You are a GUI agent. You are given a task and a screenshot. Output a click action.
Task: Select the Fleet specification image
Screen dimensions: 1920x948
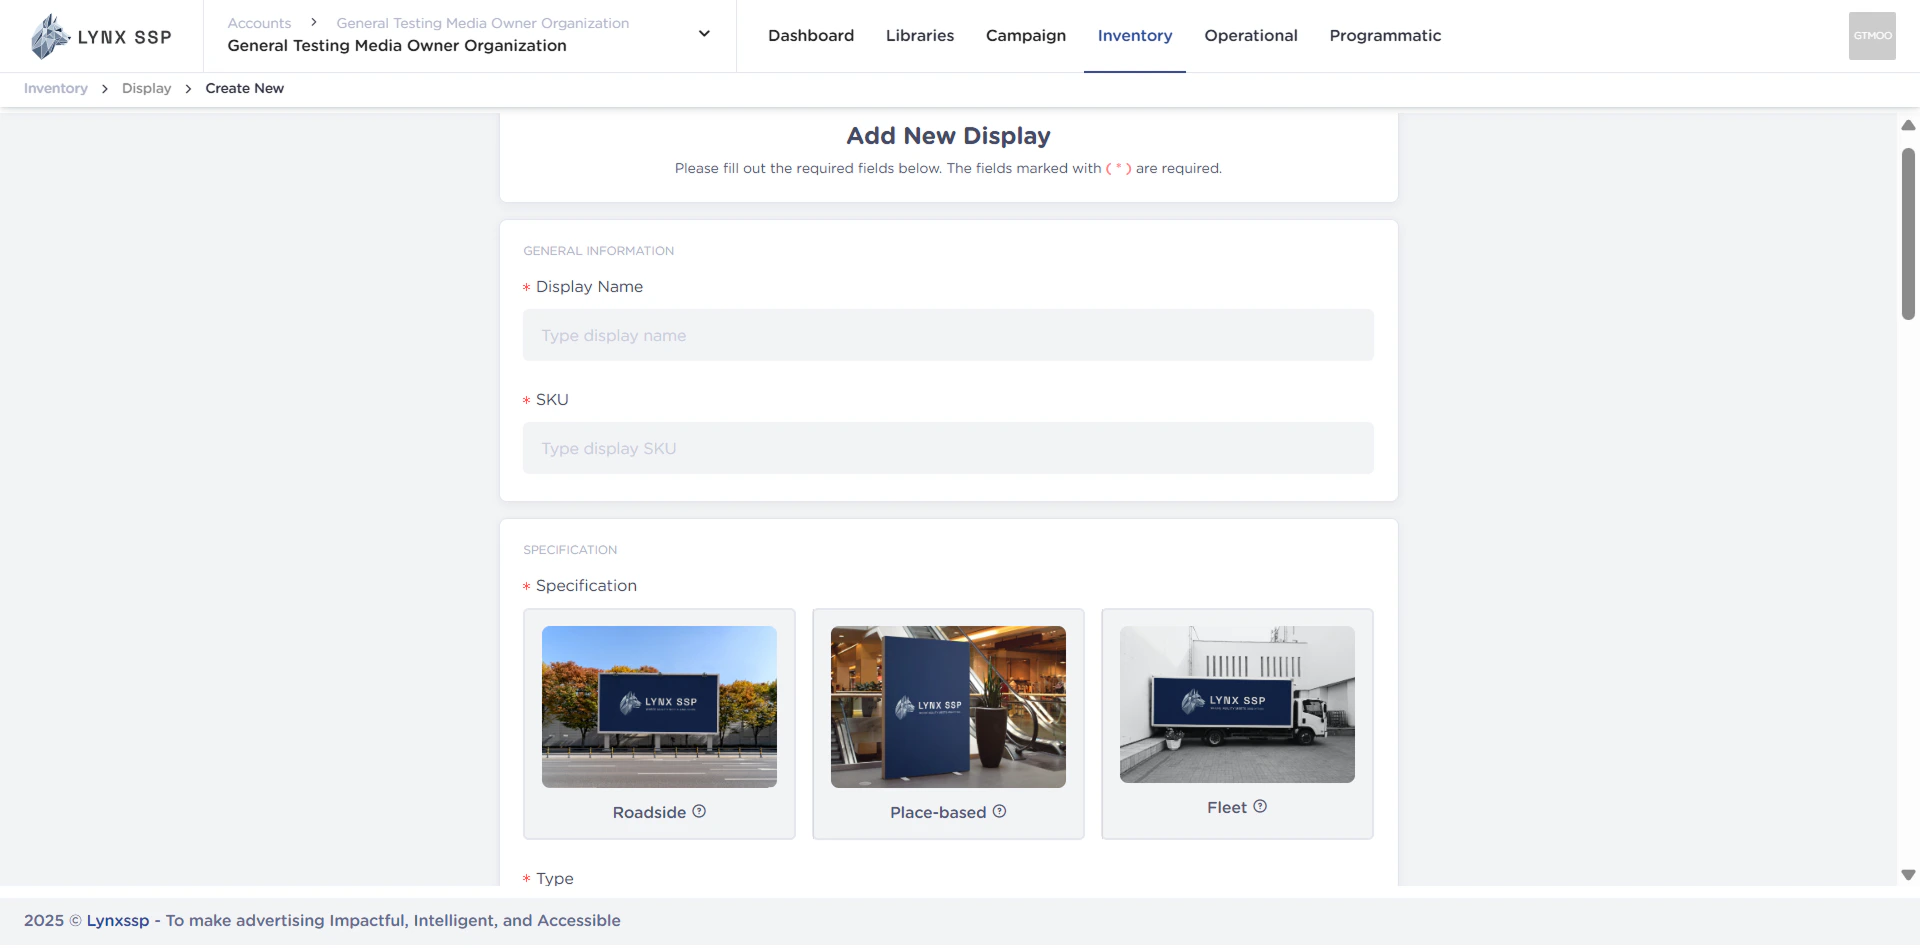click(1237, 704)
